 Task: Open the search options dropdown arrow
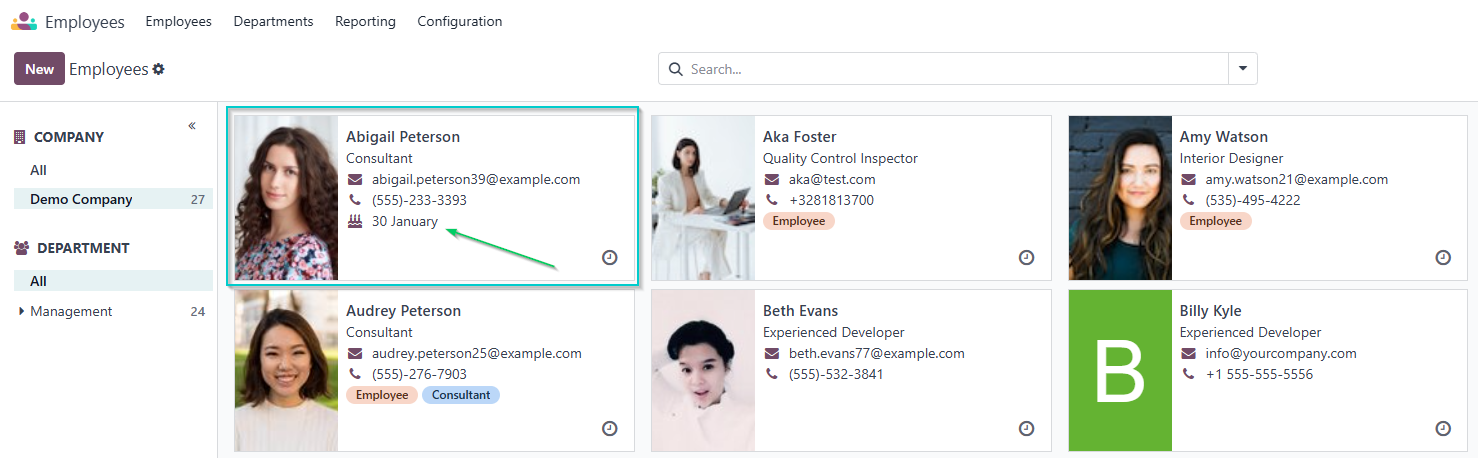(x=1242, y=69)
